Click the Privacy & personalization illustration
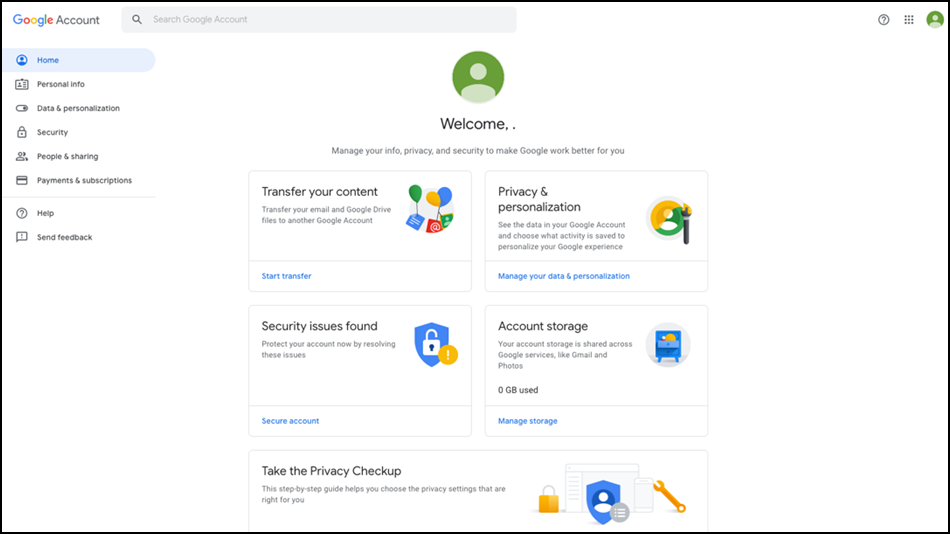 (x=669, y=216)
